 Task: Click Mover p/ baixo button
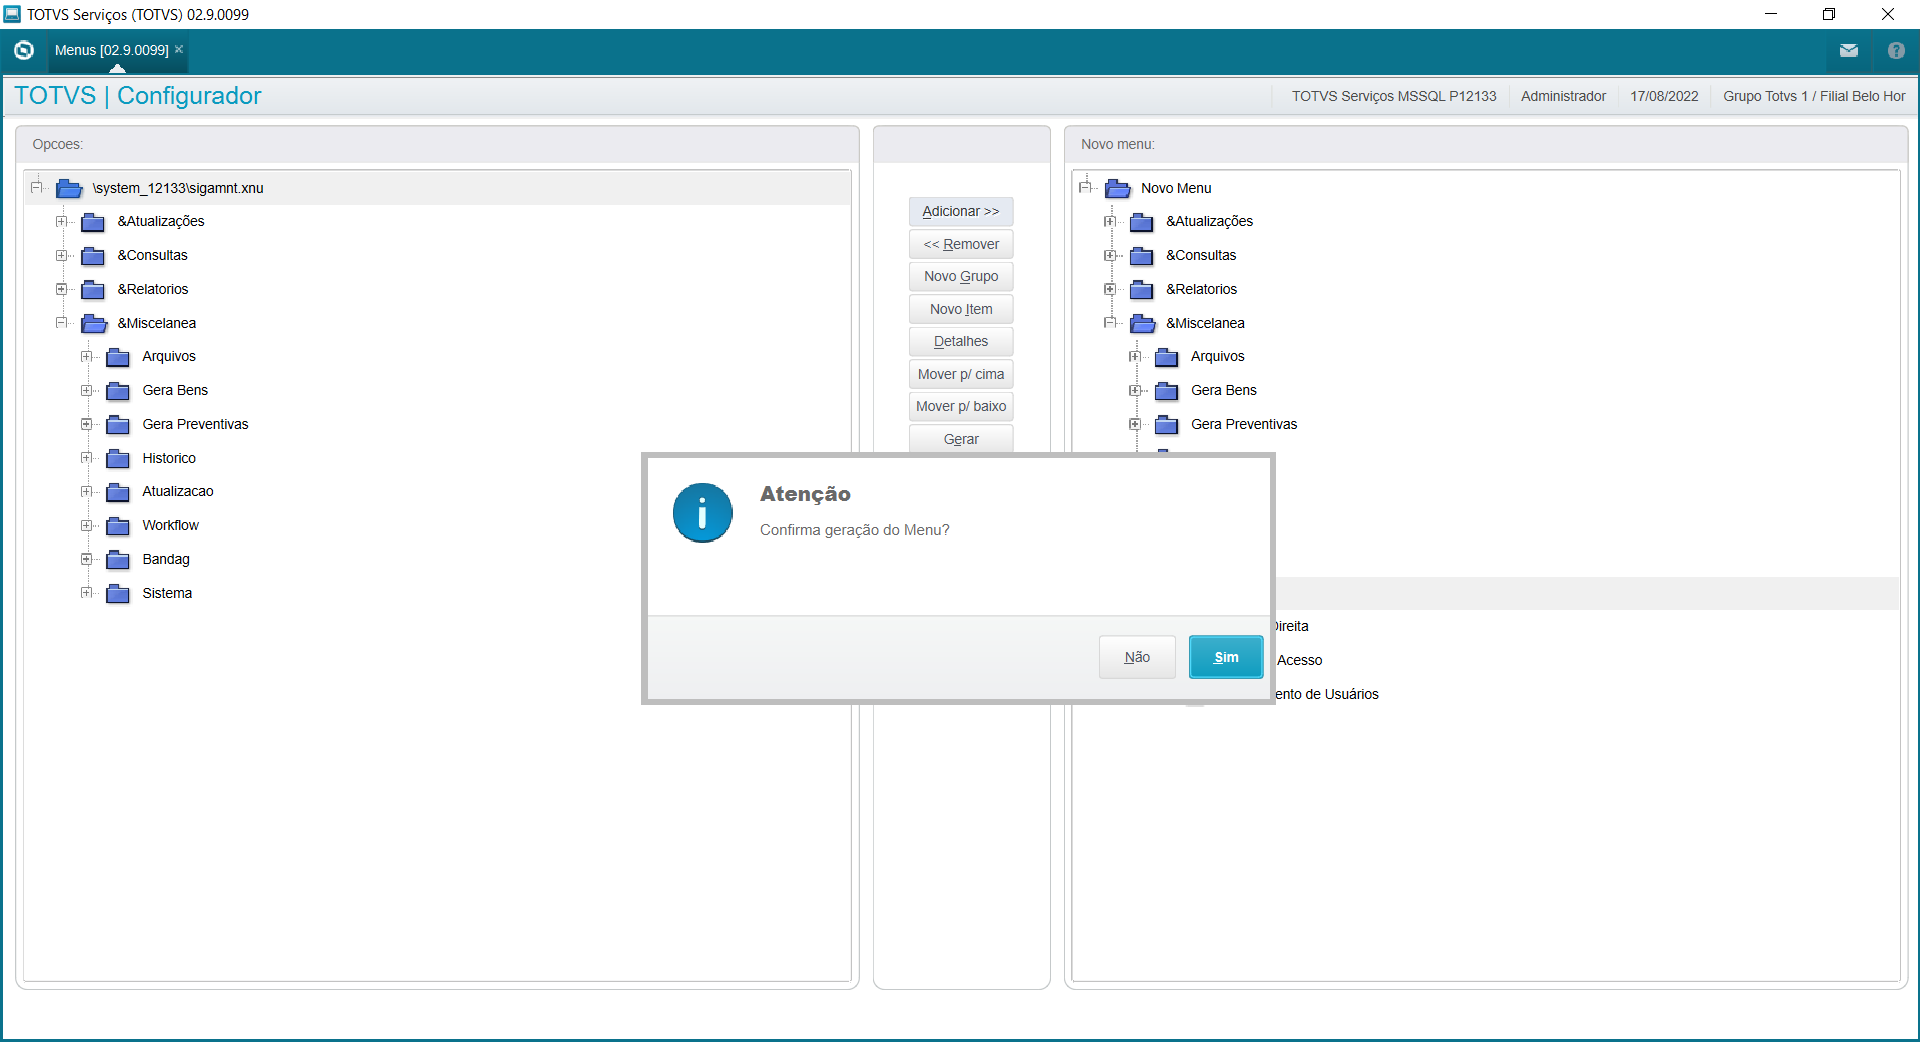point(961,406)
